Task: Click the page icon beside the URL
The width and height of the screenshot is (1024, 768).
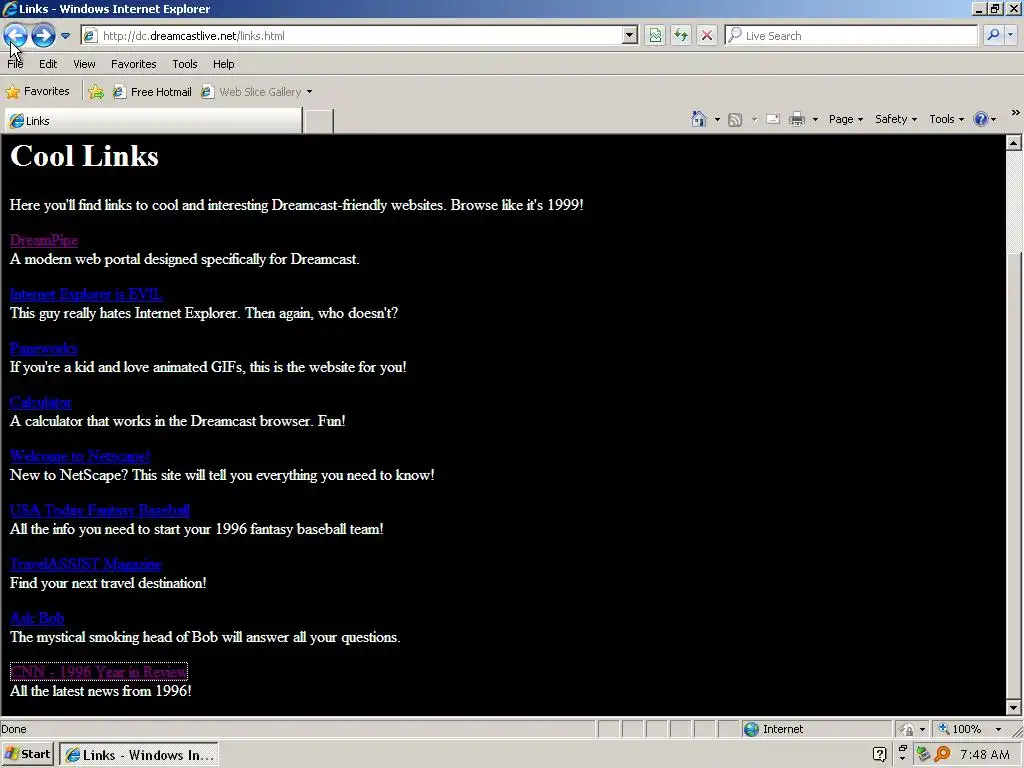Action: pos(90,35)
